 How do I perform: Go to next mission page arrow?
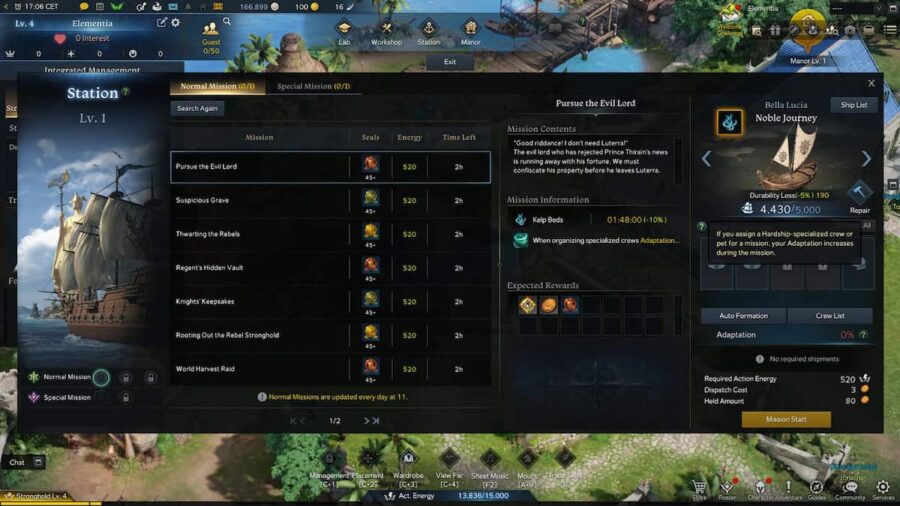366,421
